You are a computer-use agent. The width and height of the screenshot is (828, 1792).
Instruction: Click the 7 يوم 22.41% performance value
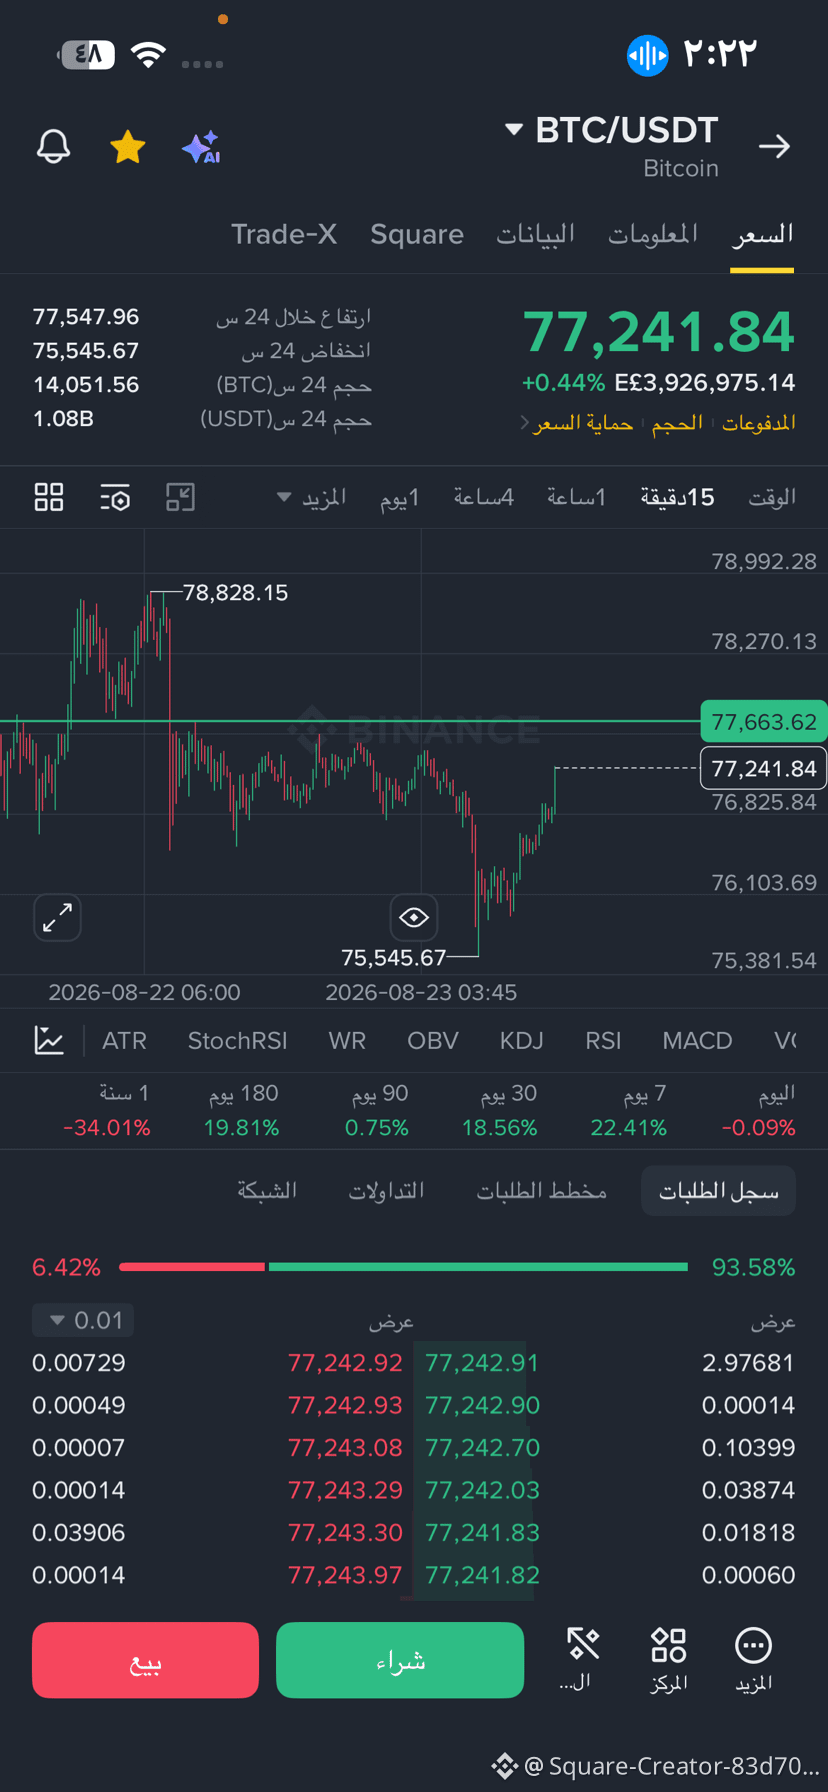(629, 1128)
